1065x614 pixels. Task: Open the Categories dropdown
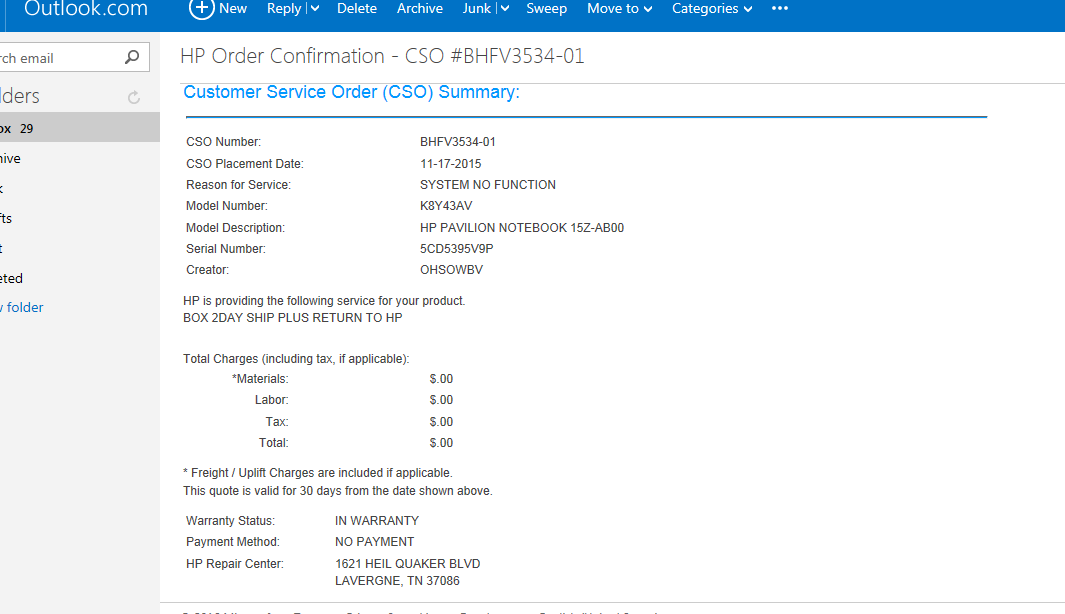tap(712, 9)
